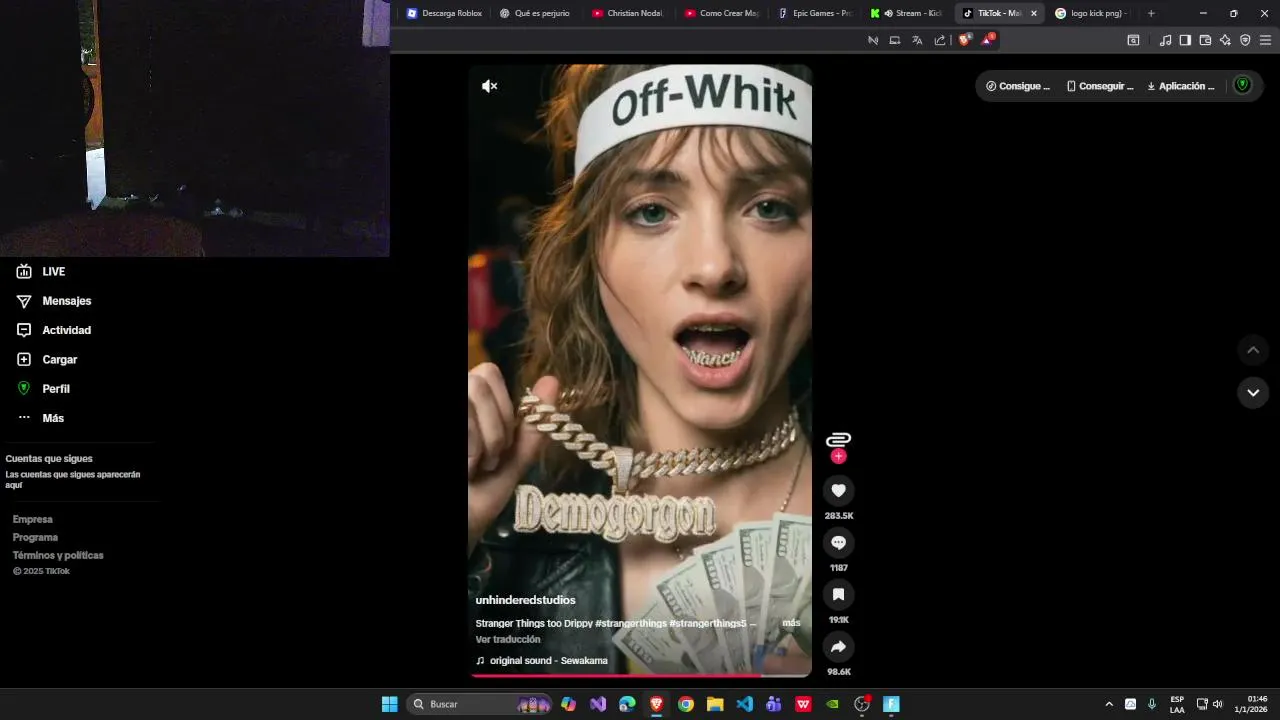Unmute the TikTok video sound
The height and width of the screenshot is (720, 1280).
point(489,86)
